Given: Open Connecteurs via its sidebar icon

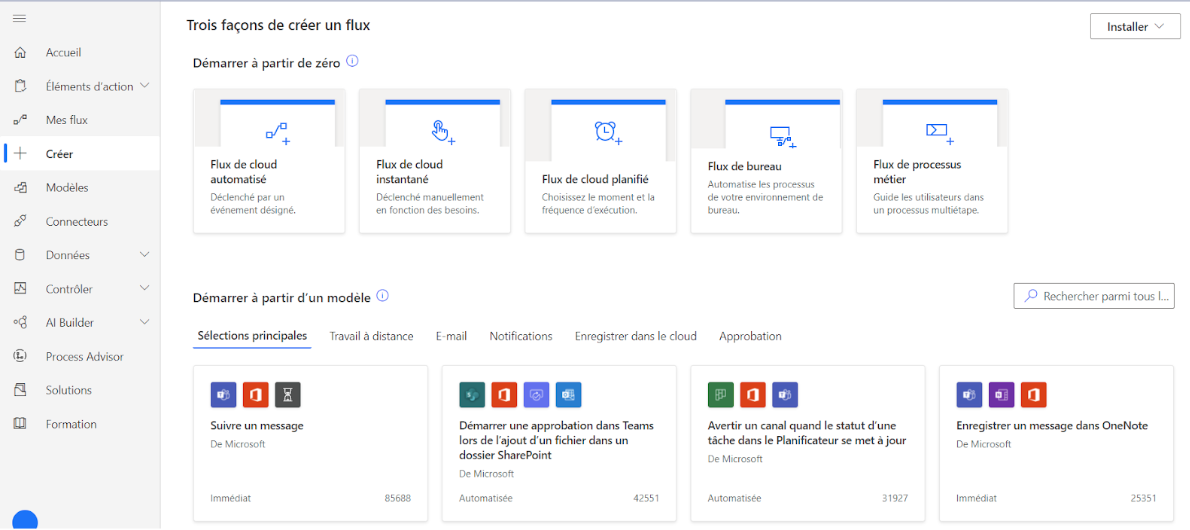Looking at the screenshot, I should point(20,221).
